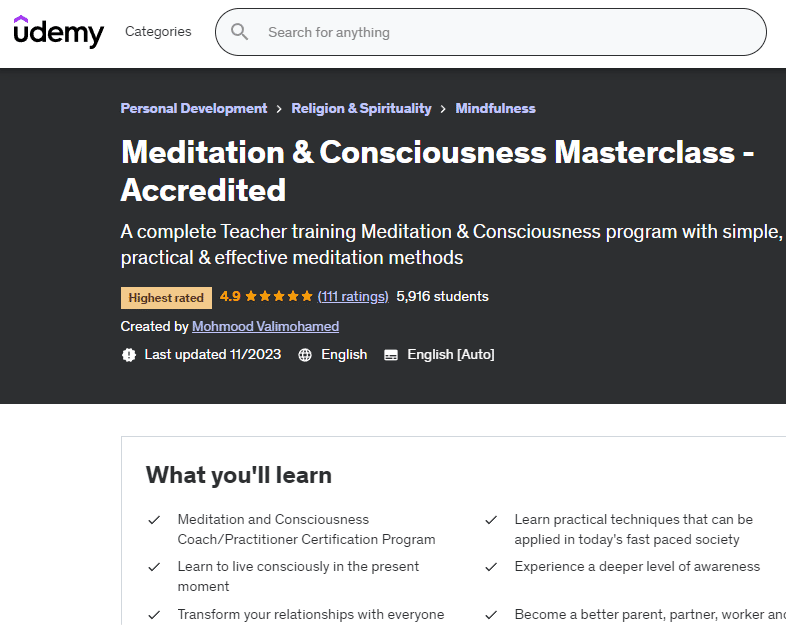Open Religion & Spirituality breadcrumb link
Viewport: 786px width, 625px height.
tap(361, 109)
